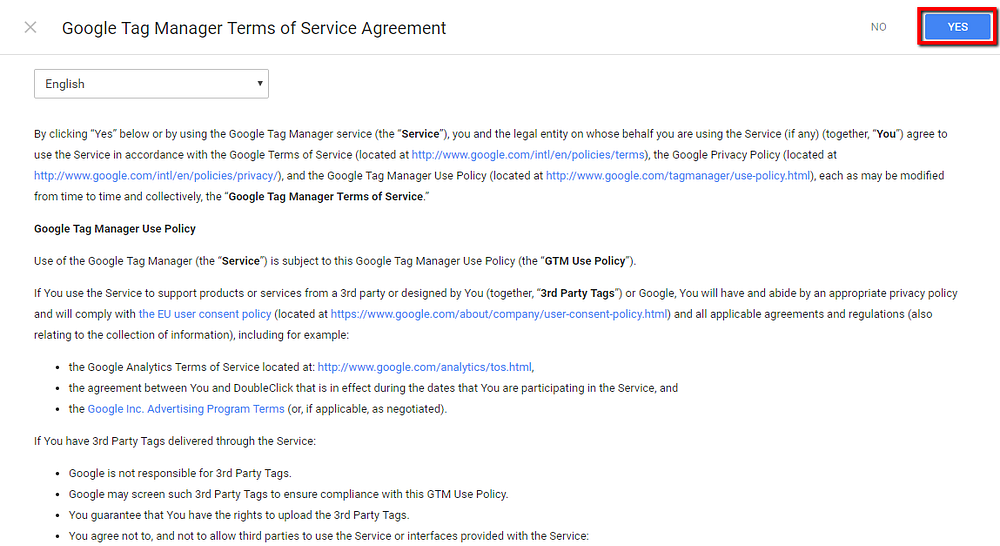Open the Google Terms of Service policies/terms link
1000x546 pixels.
pos(528,154)
